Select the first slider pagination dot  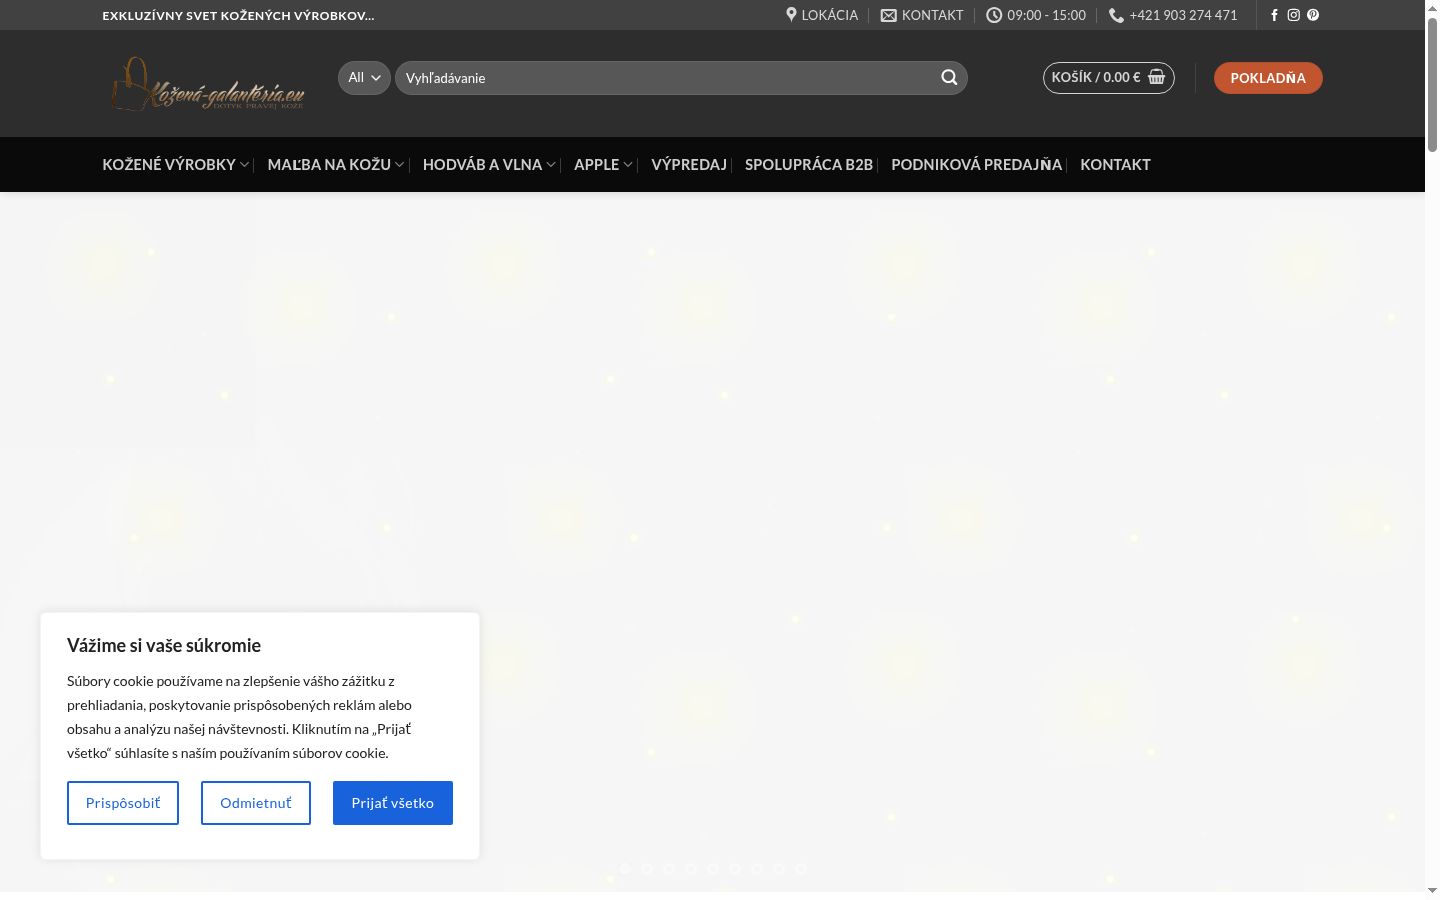[625, 869]
